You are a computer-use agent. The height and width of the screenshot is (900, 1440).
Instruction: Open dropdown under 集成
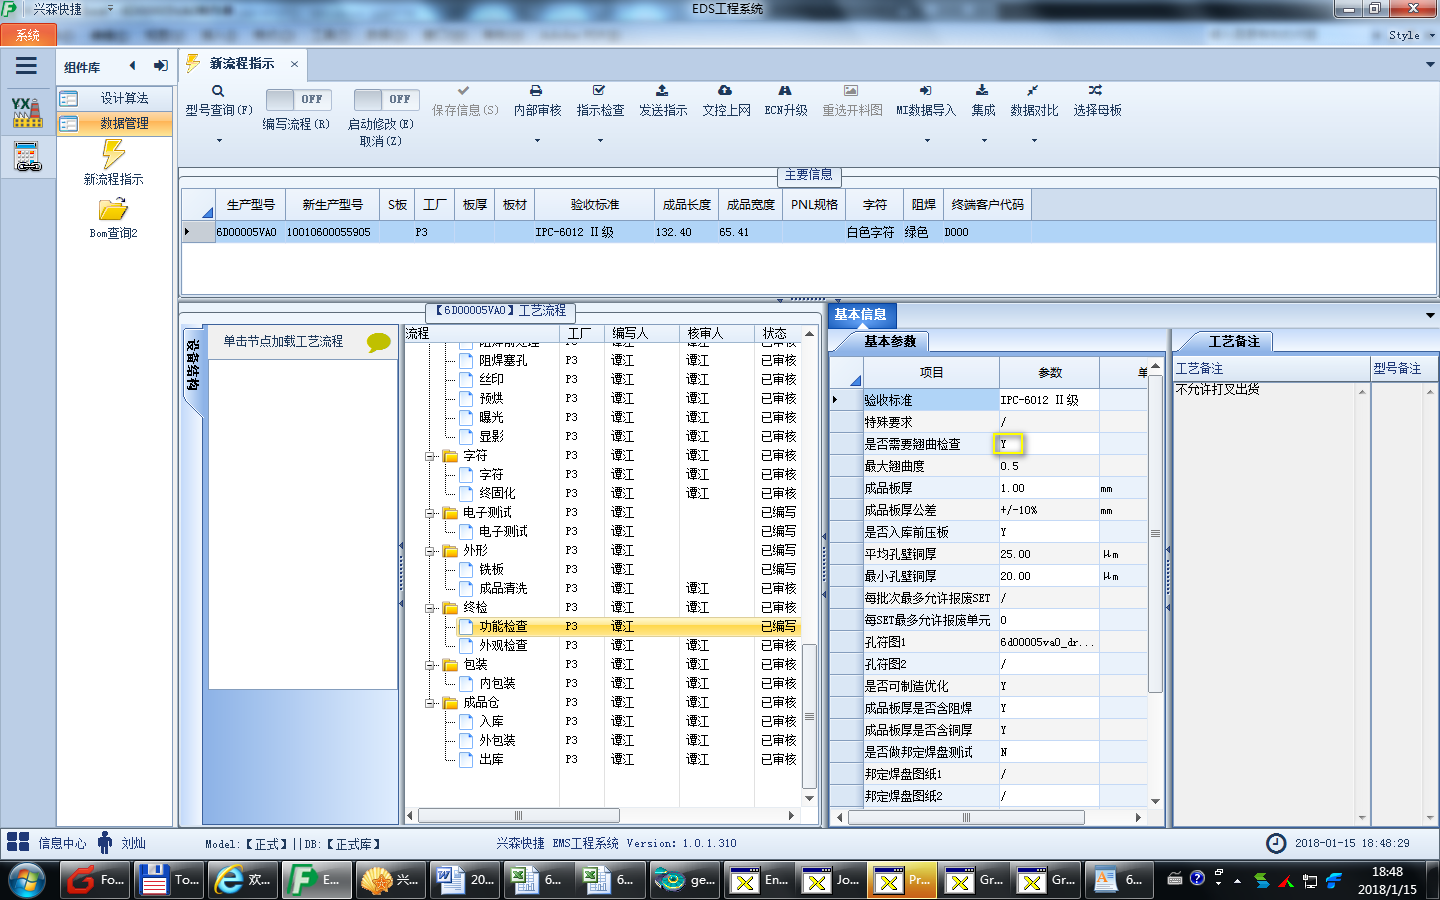pos(984,141)
